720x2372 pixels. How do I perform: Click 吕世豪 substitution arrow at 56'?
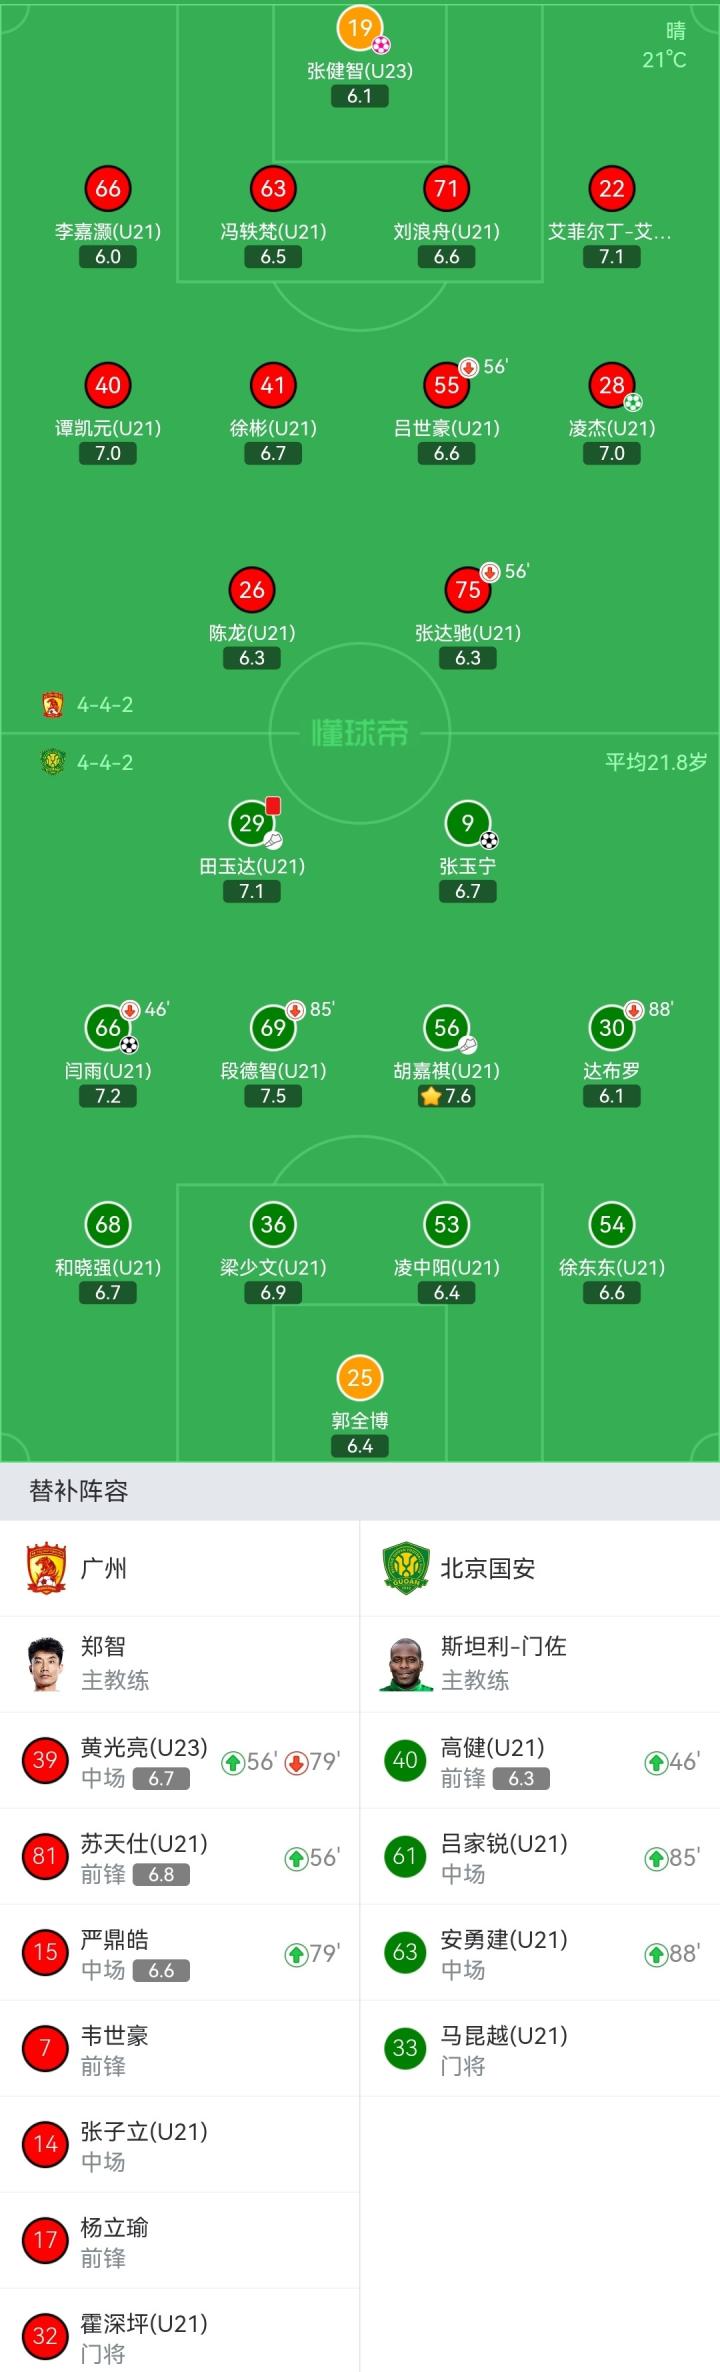click(468, 367)
